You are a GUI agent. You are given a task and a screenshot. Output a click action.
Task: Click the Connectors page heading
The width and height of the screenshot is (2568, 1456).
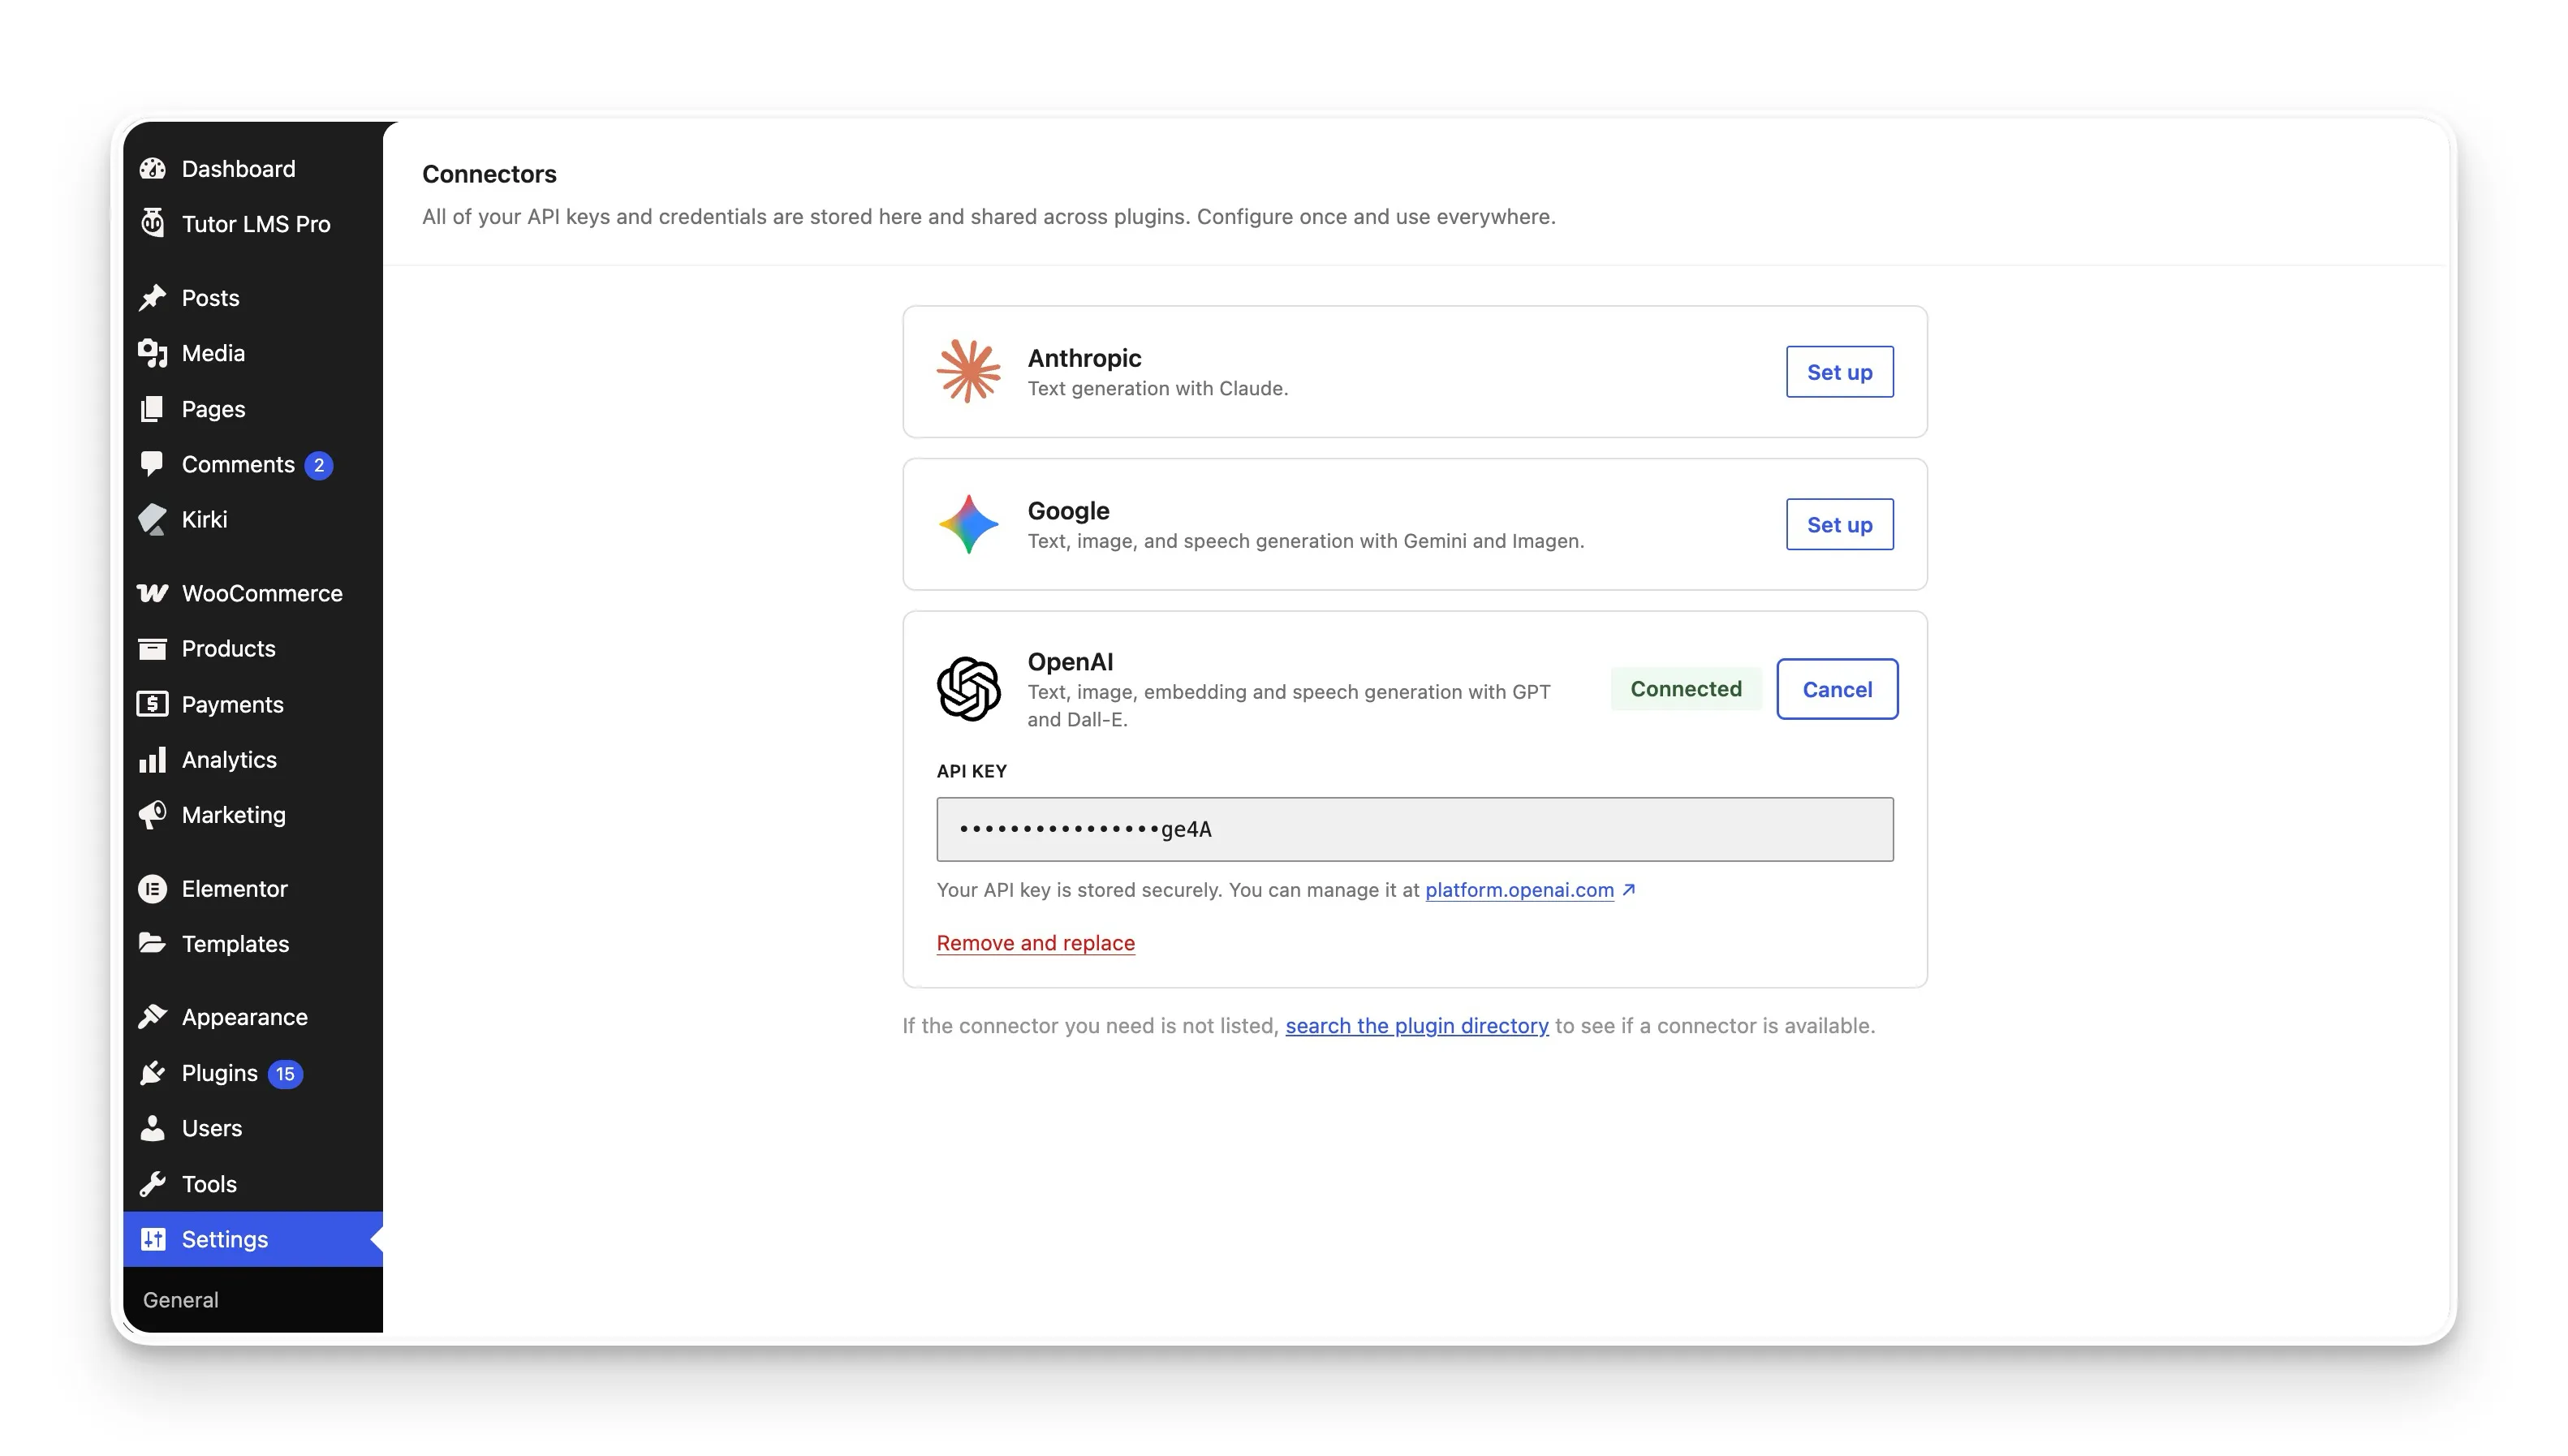(489, 174)
